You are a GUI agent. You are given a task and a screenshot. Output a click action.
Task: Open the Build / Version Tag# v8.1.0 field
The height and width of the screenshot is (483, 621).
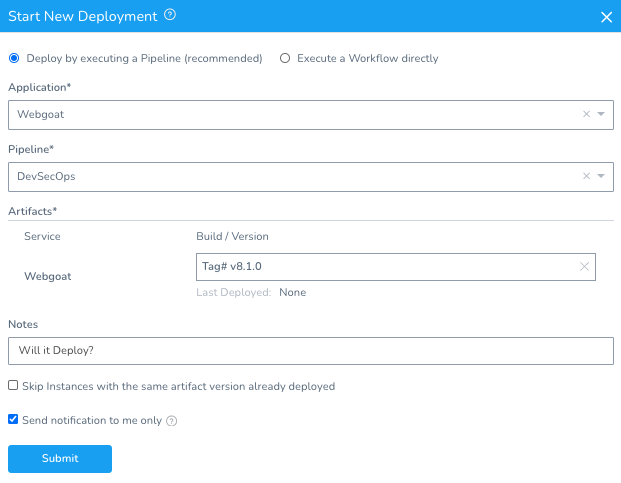pos(396,267)
